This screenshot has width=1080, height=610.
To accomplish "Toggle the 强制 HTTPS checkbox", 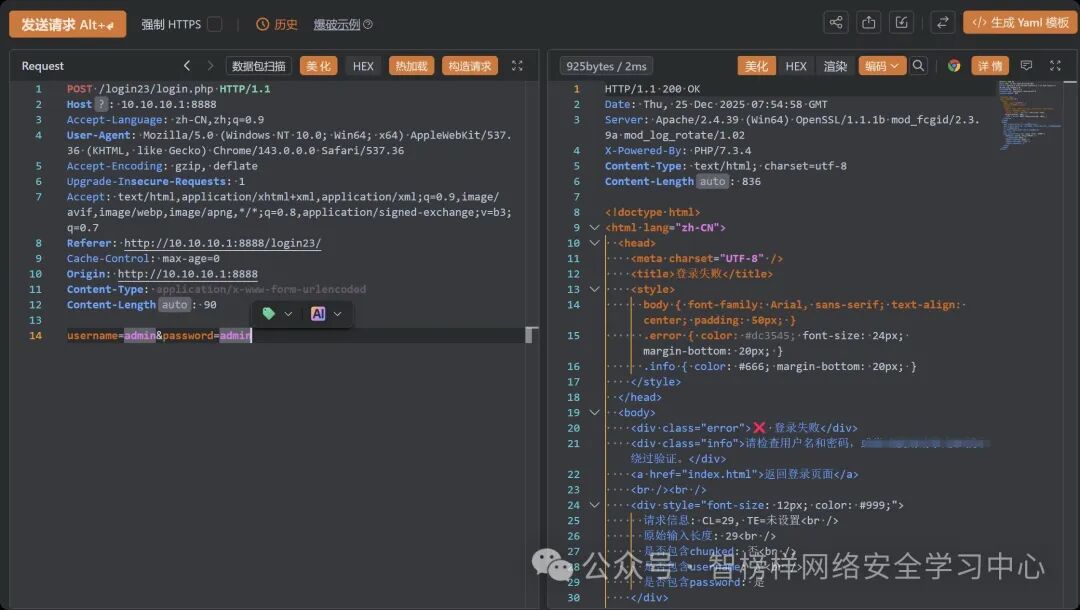I will click(215, 24).
